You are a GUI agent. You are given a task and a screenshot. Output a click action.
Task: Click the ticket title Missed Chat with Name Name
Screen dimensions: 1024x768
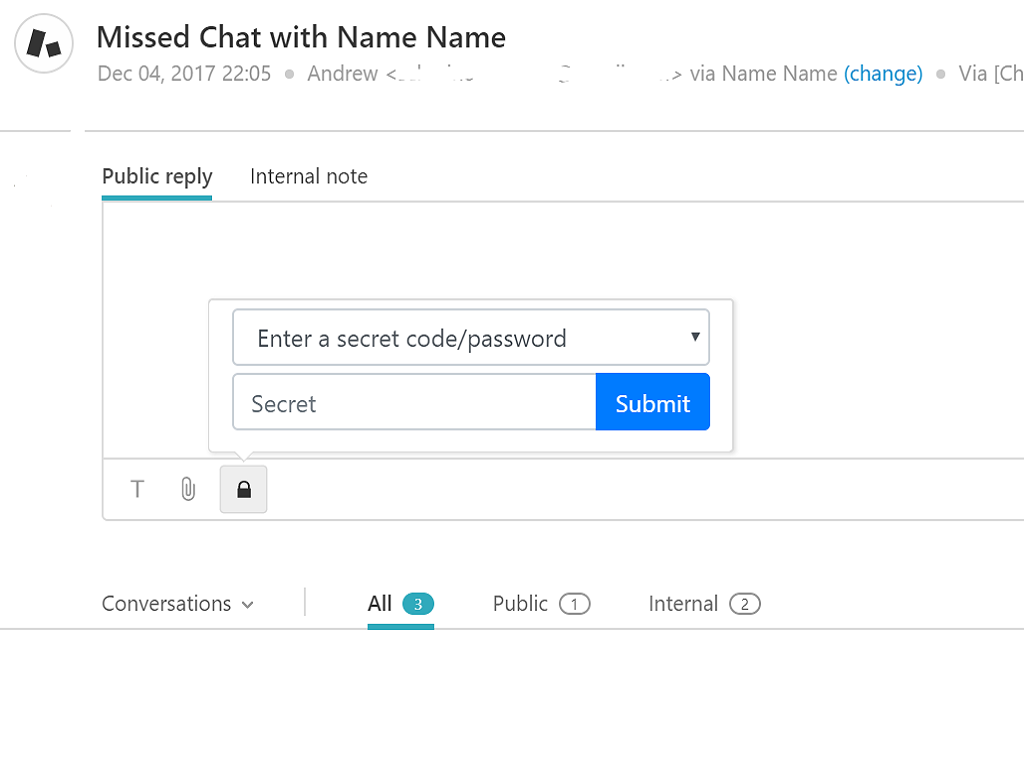click(301, 38)
